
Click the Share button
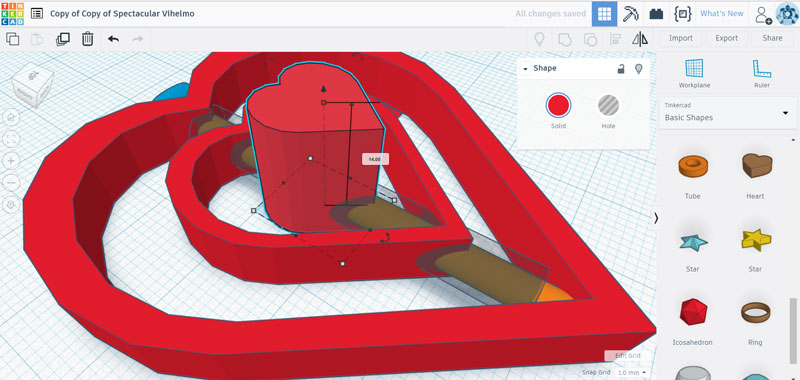tap(772, 38)
